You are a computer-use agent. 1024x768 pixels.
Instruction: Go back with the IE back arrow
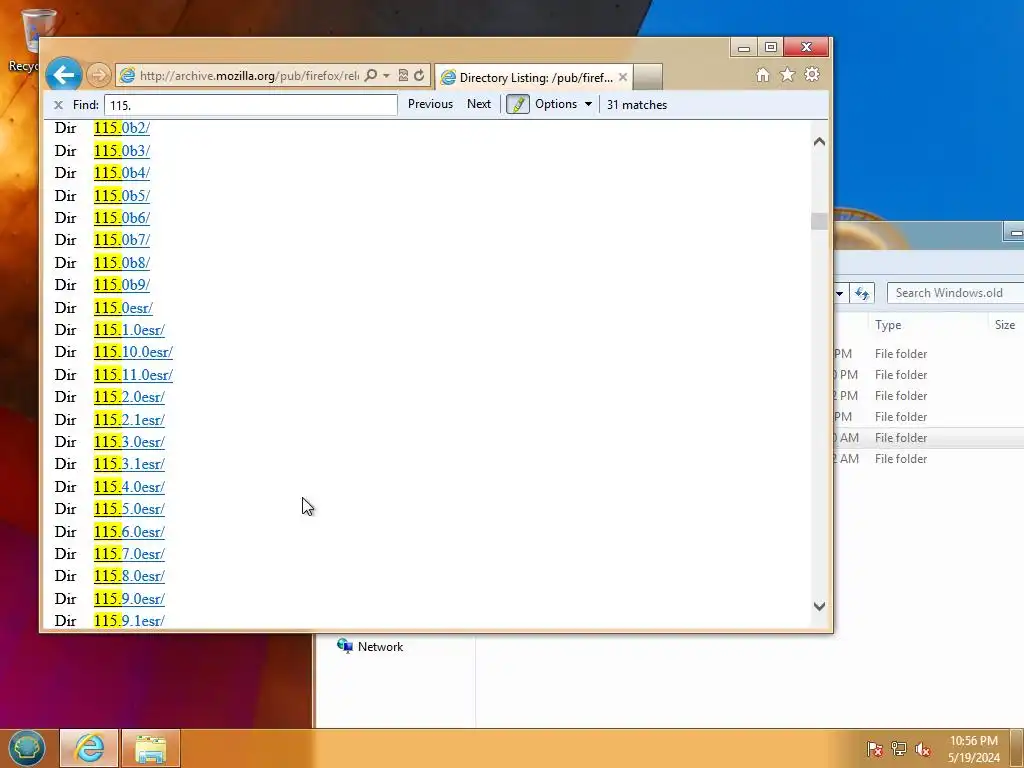pyautogui.click(x=63, y=75)
